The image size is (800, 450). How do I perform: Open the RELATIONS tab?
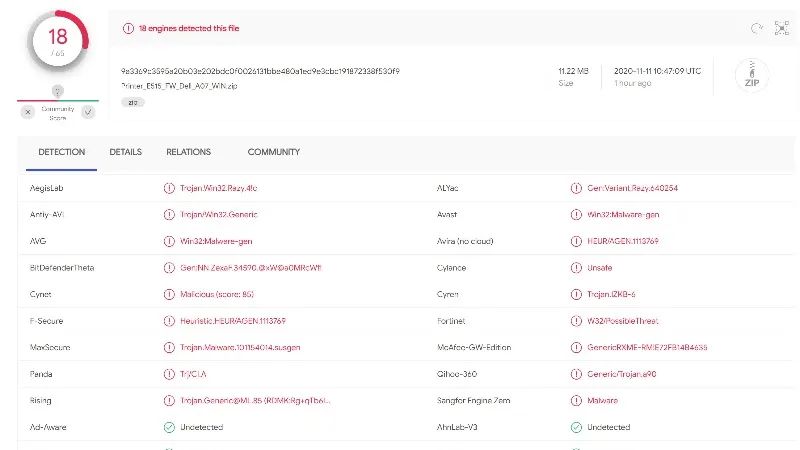point(188,152)
